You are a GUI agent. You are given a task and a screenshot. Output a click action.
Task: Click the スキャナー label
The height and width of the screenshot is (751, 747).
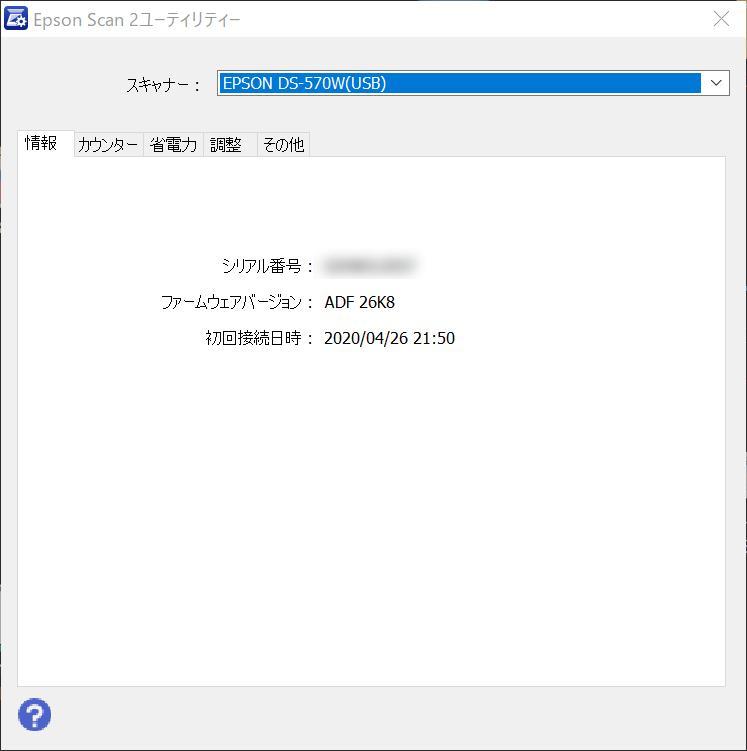coord(163,85)
